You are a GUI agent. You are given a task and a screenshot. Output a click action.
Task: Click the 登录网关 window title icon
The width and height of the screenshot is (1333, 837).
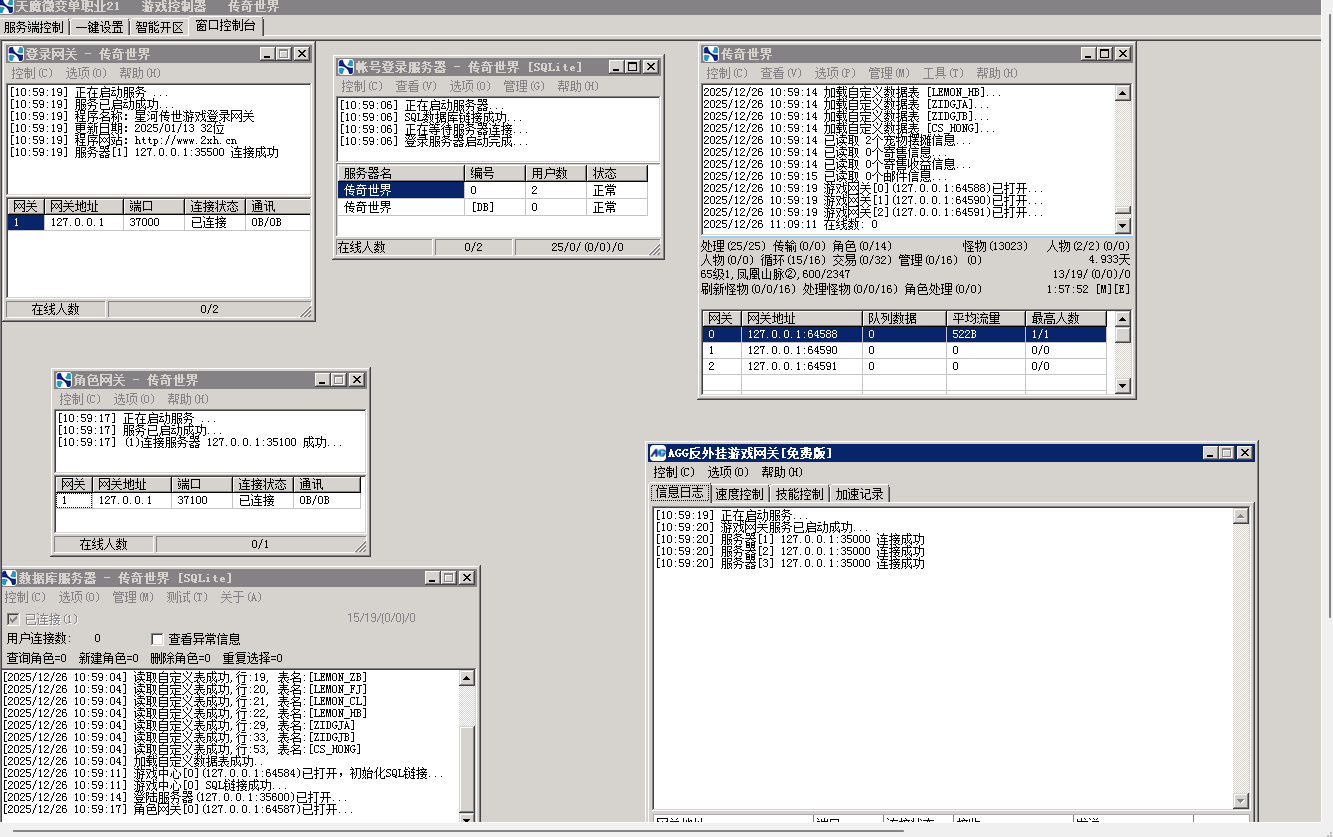click(15, 54)
